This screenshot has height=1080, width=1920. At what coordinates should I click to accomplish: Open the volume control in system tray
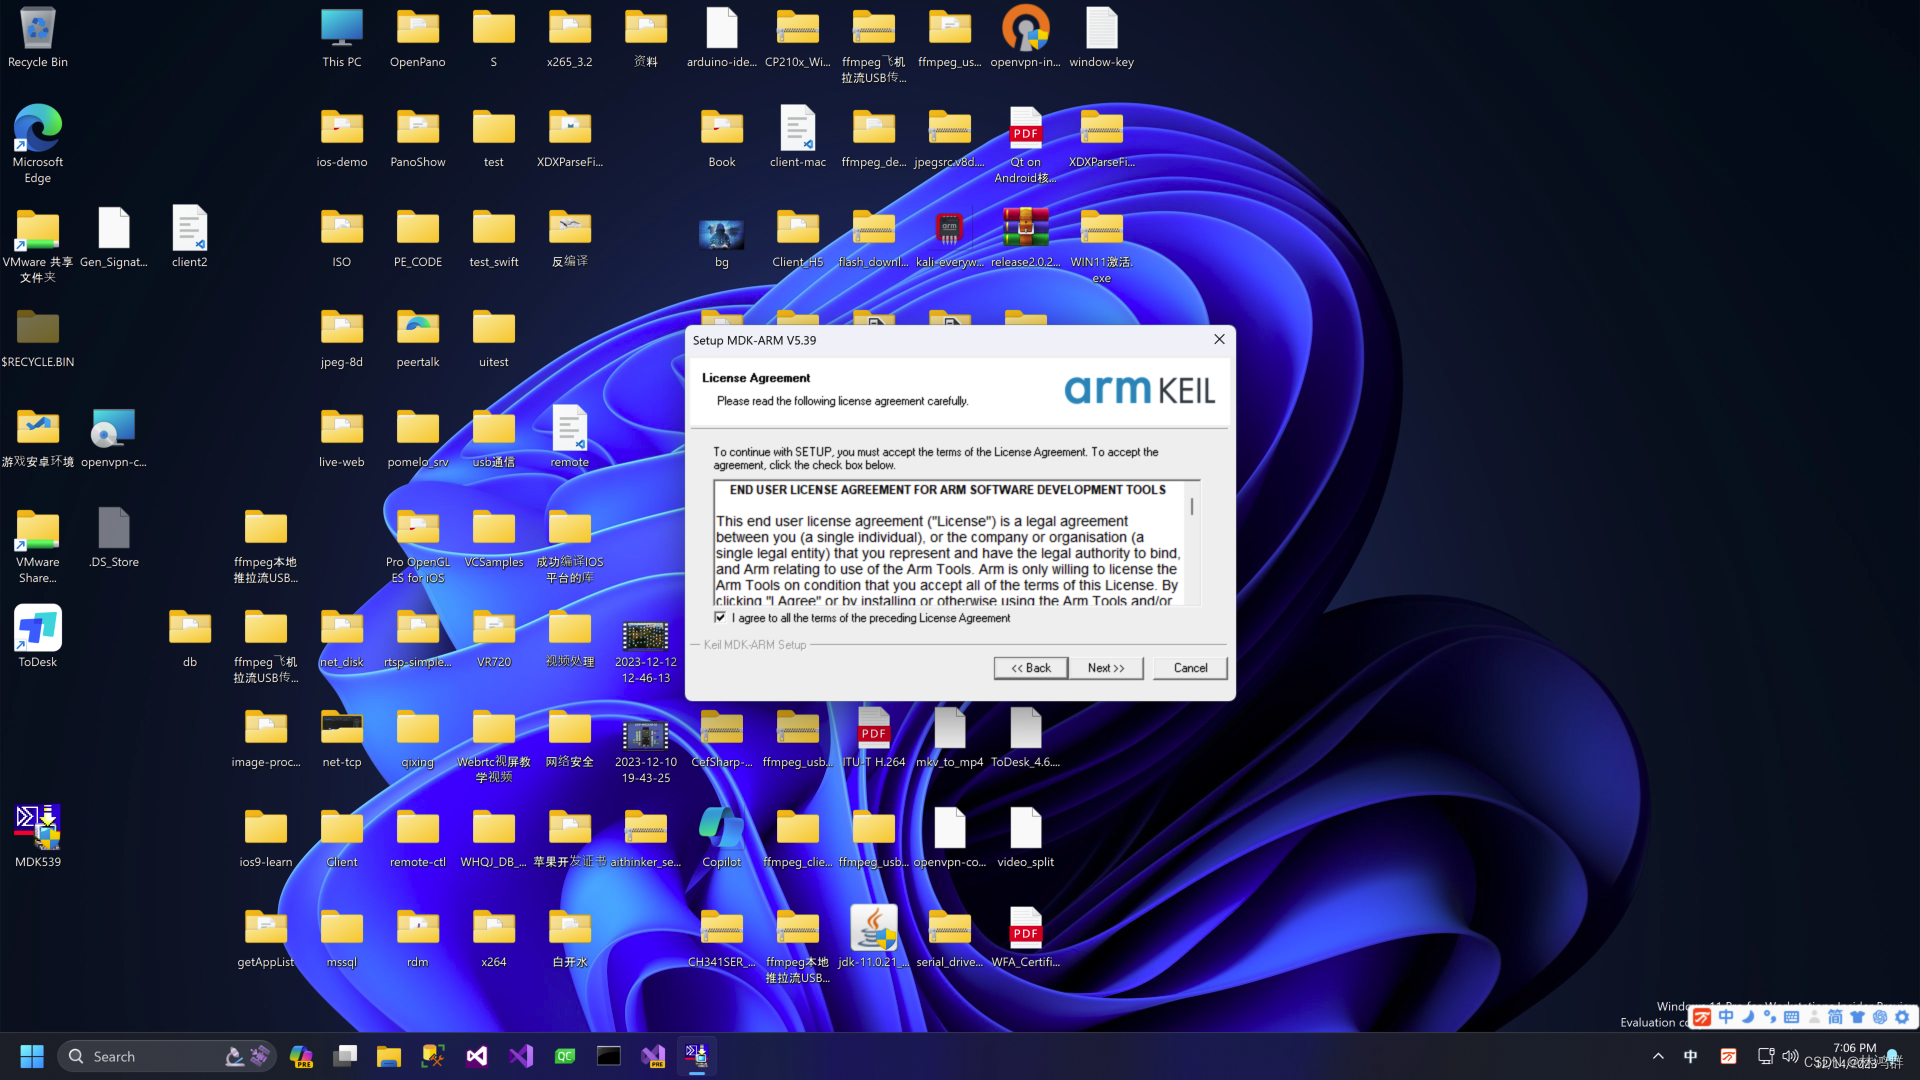(x=1790, y=1056)
